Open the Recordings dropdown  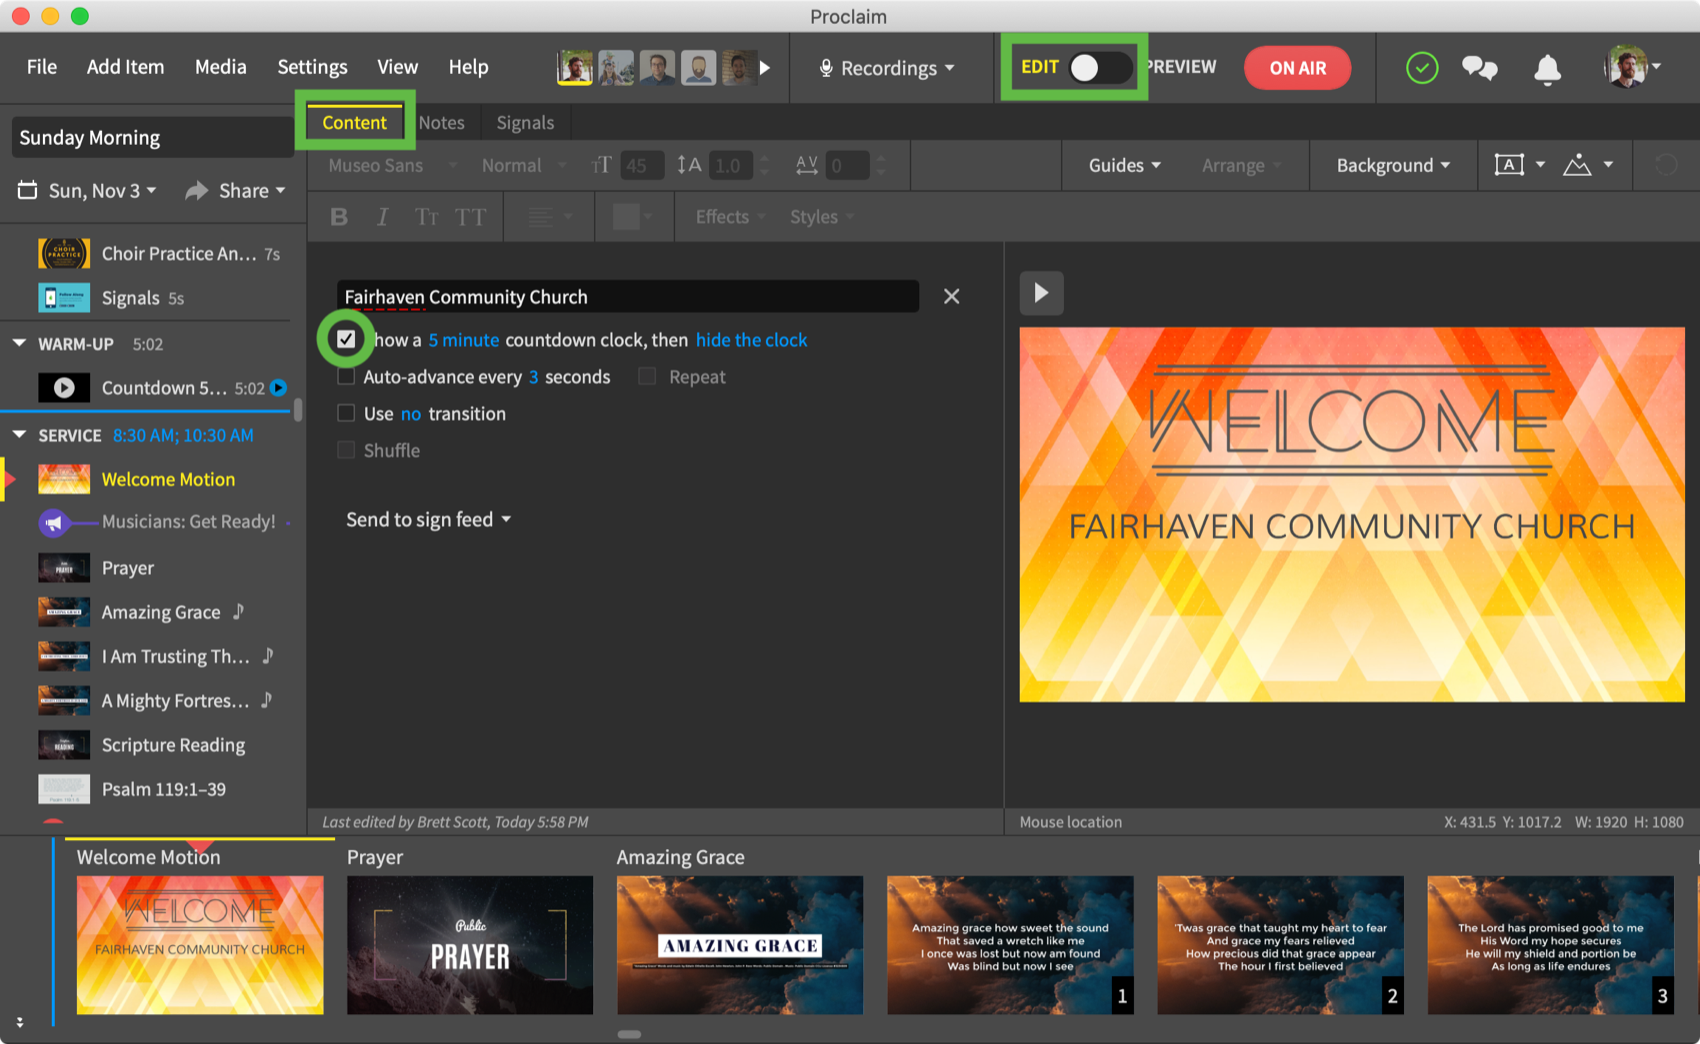pyautogui.click(x=888, y=68)
